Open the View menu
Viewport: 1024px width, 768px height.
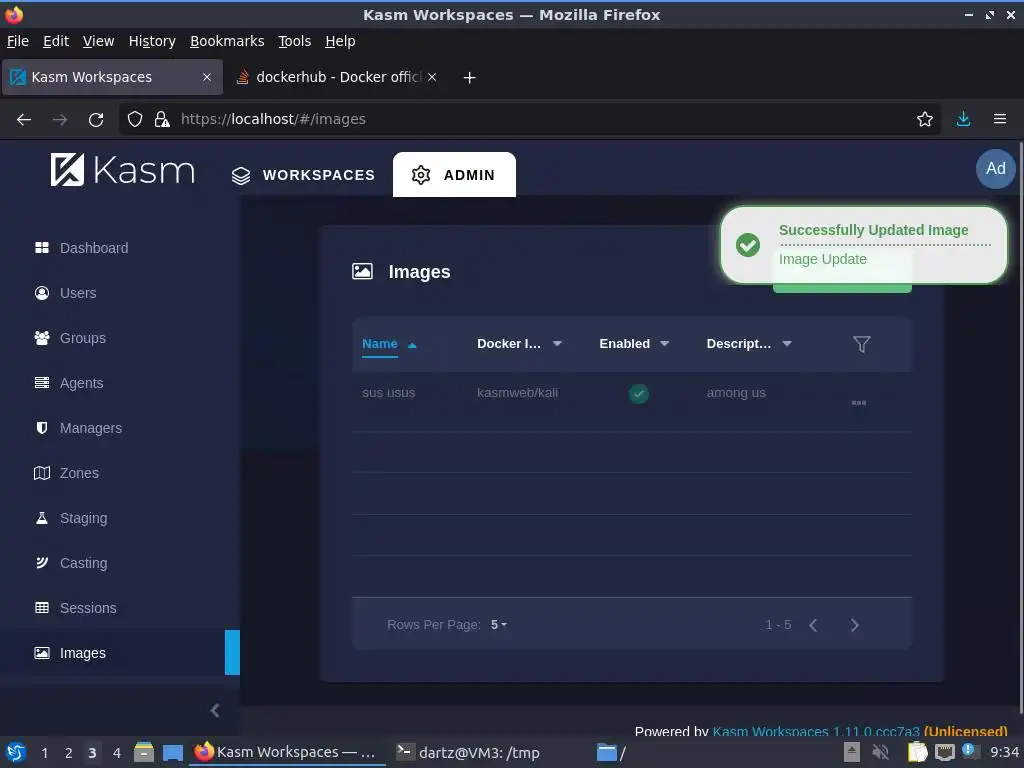click(x=99, y=41)
